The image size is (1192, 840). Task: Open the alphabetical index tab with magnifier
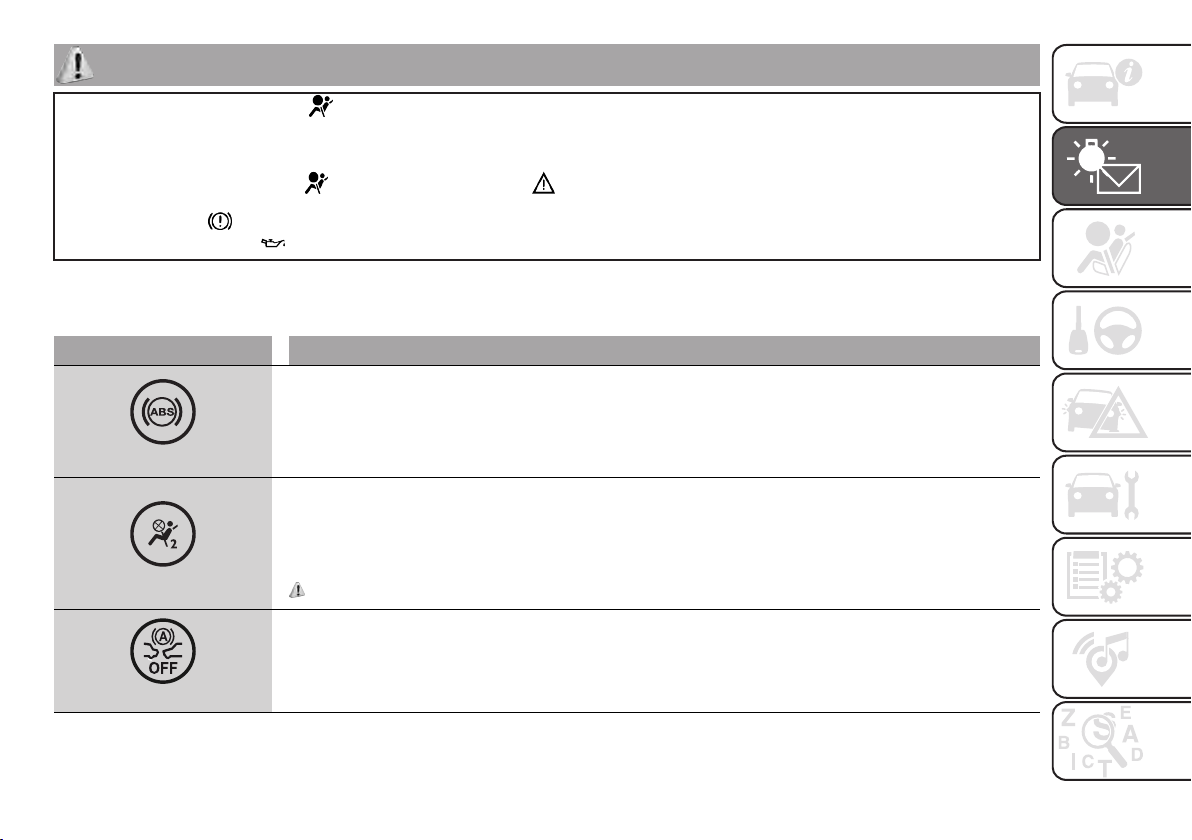[x=1121, y=741]
